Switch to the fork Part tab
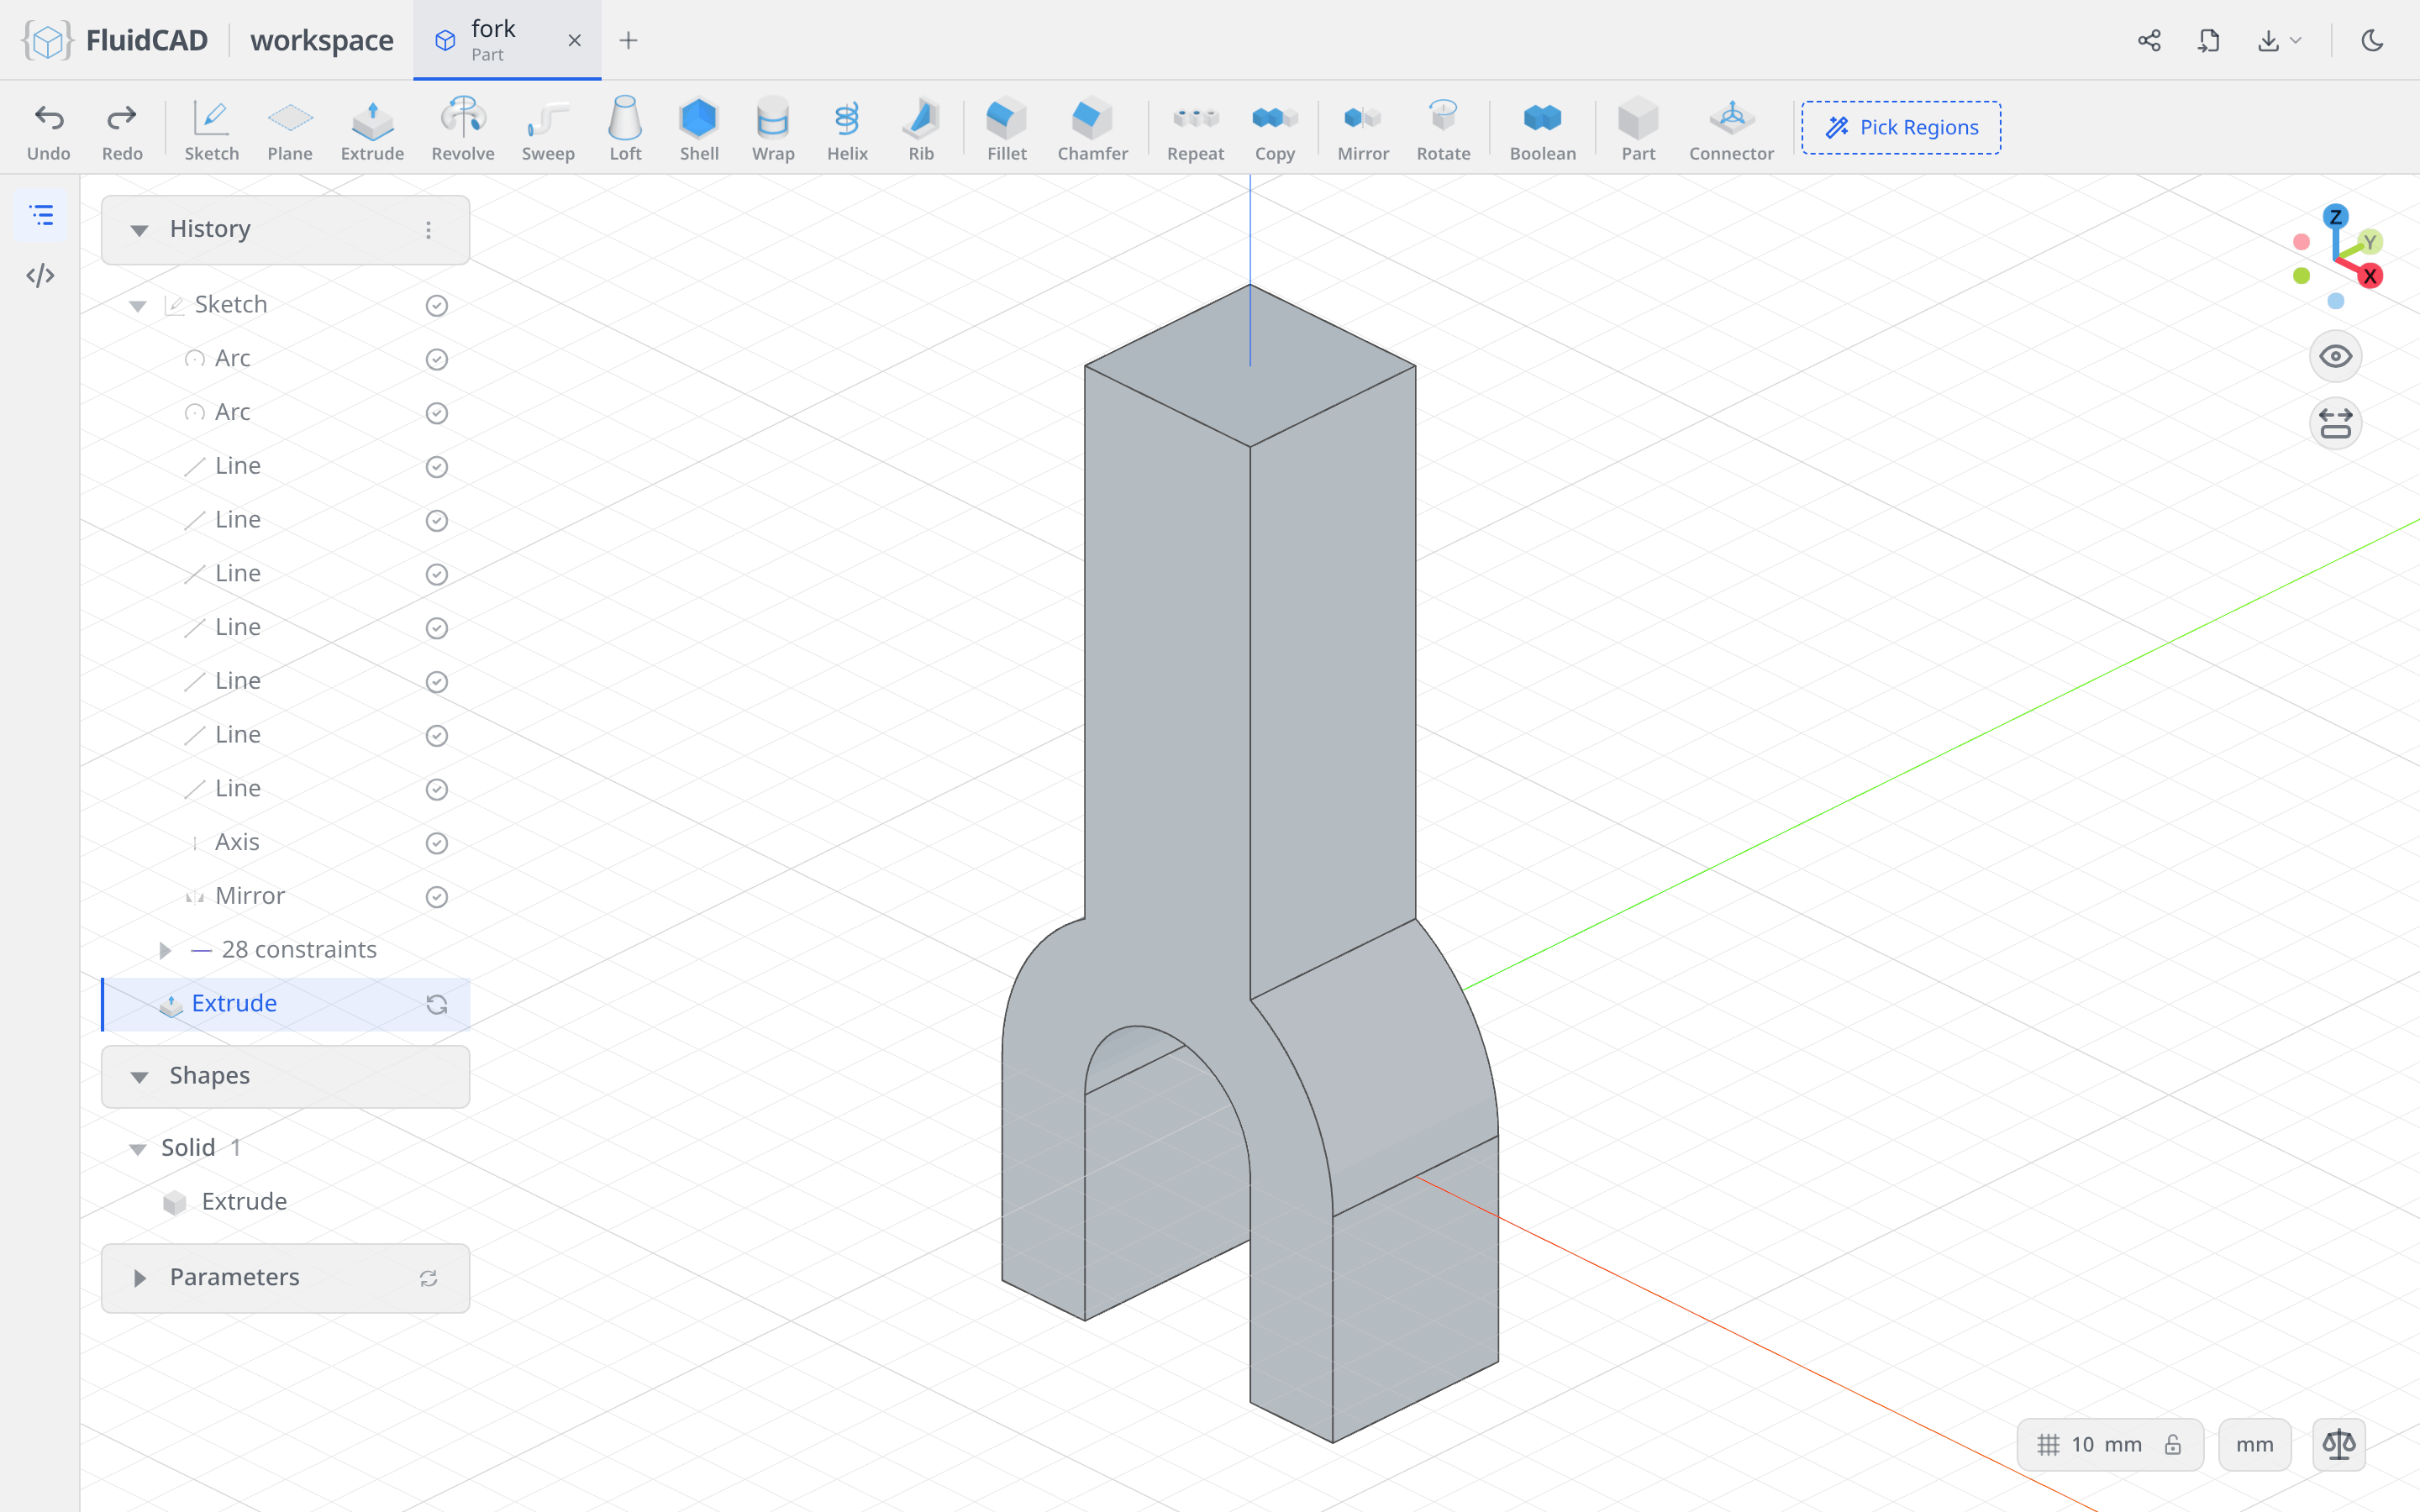 pos(507,40)
